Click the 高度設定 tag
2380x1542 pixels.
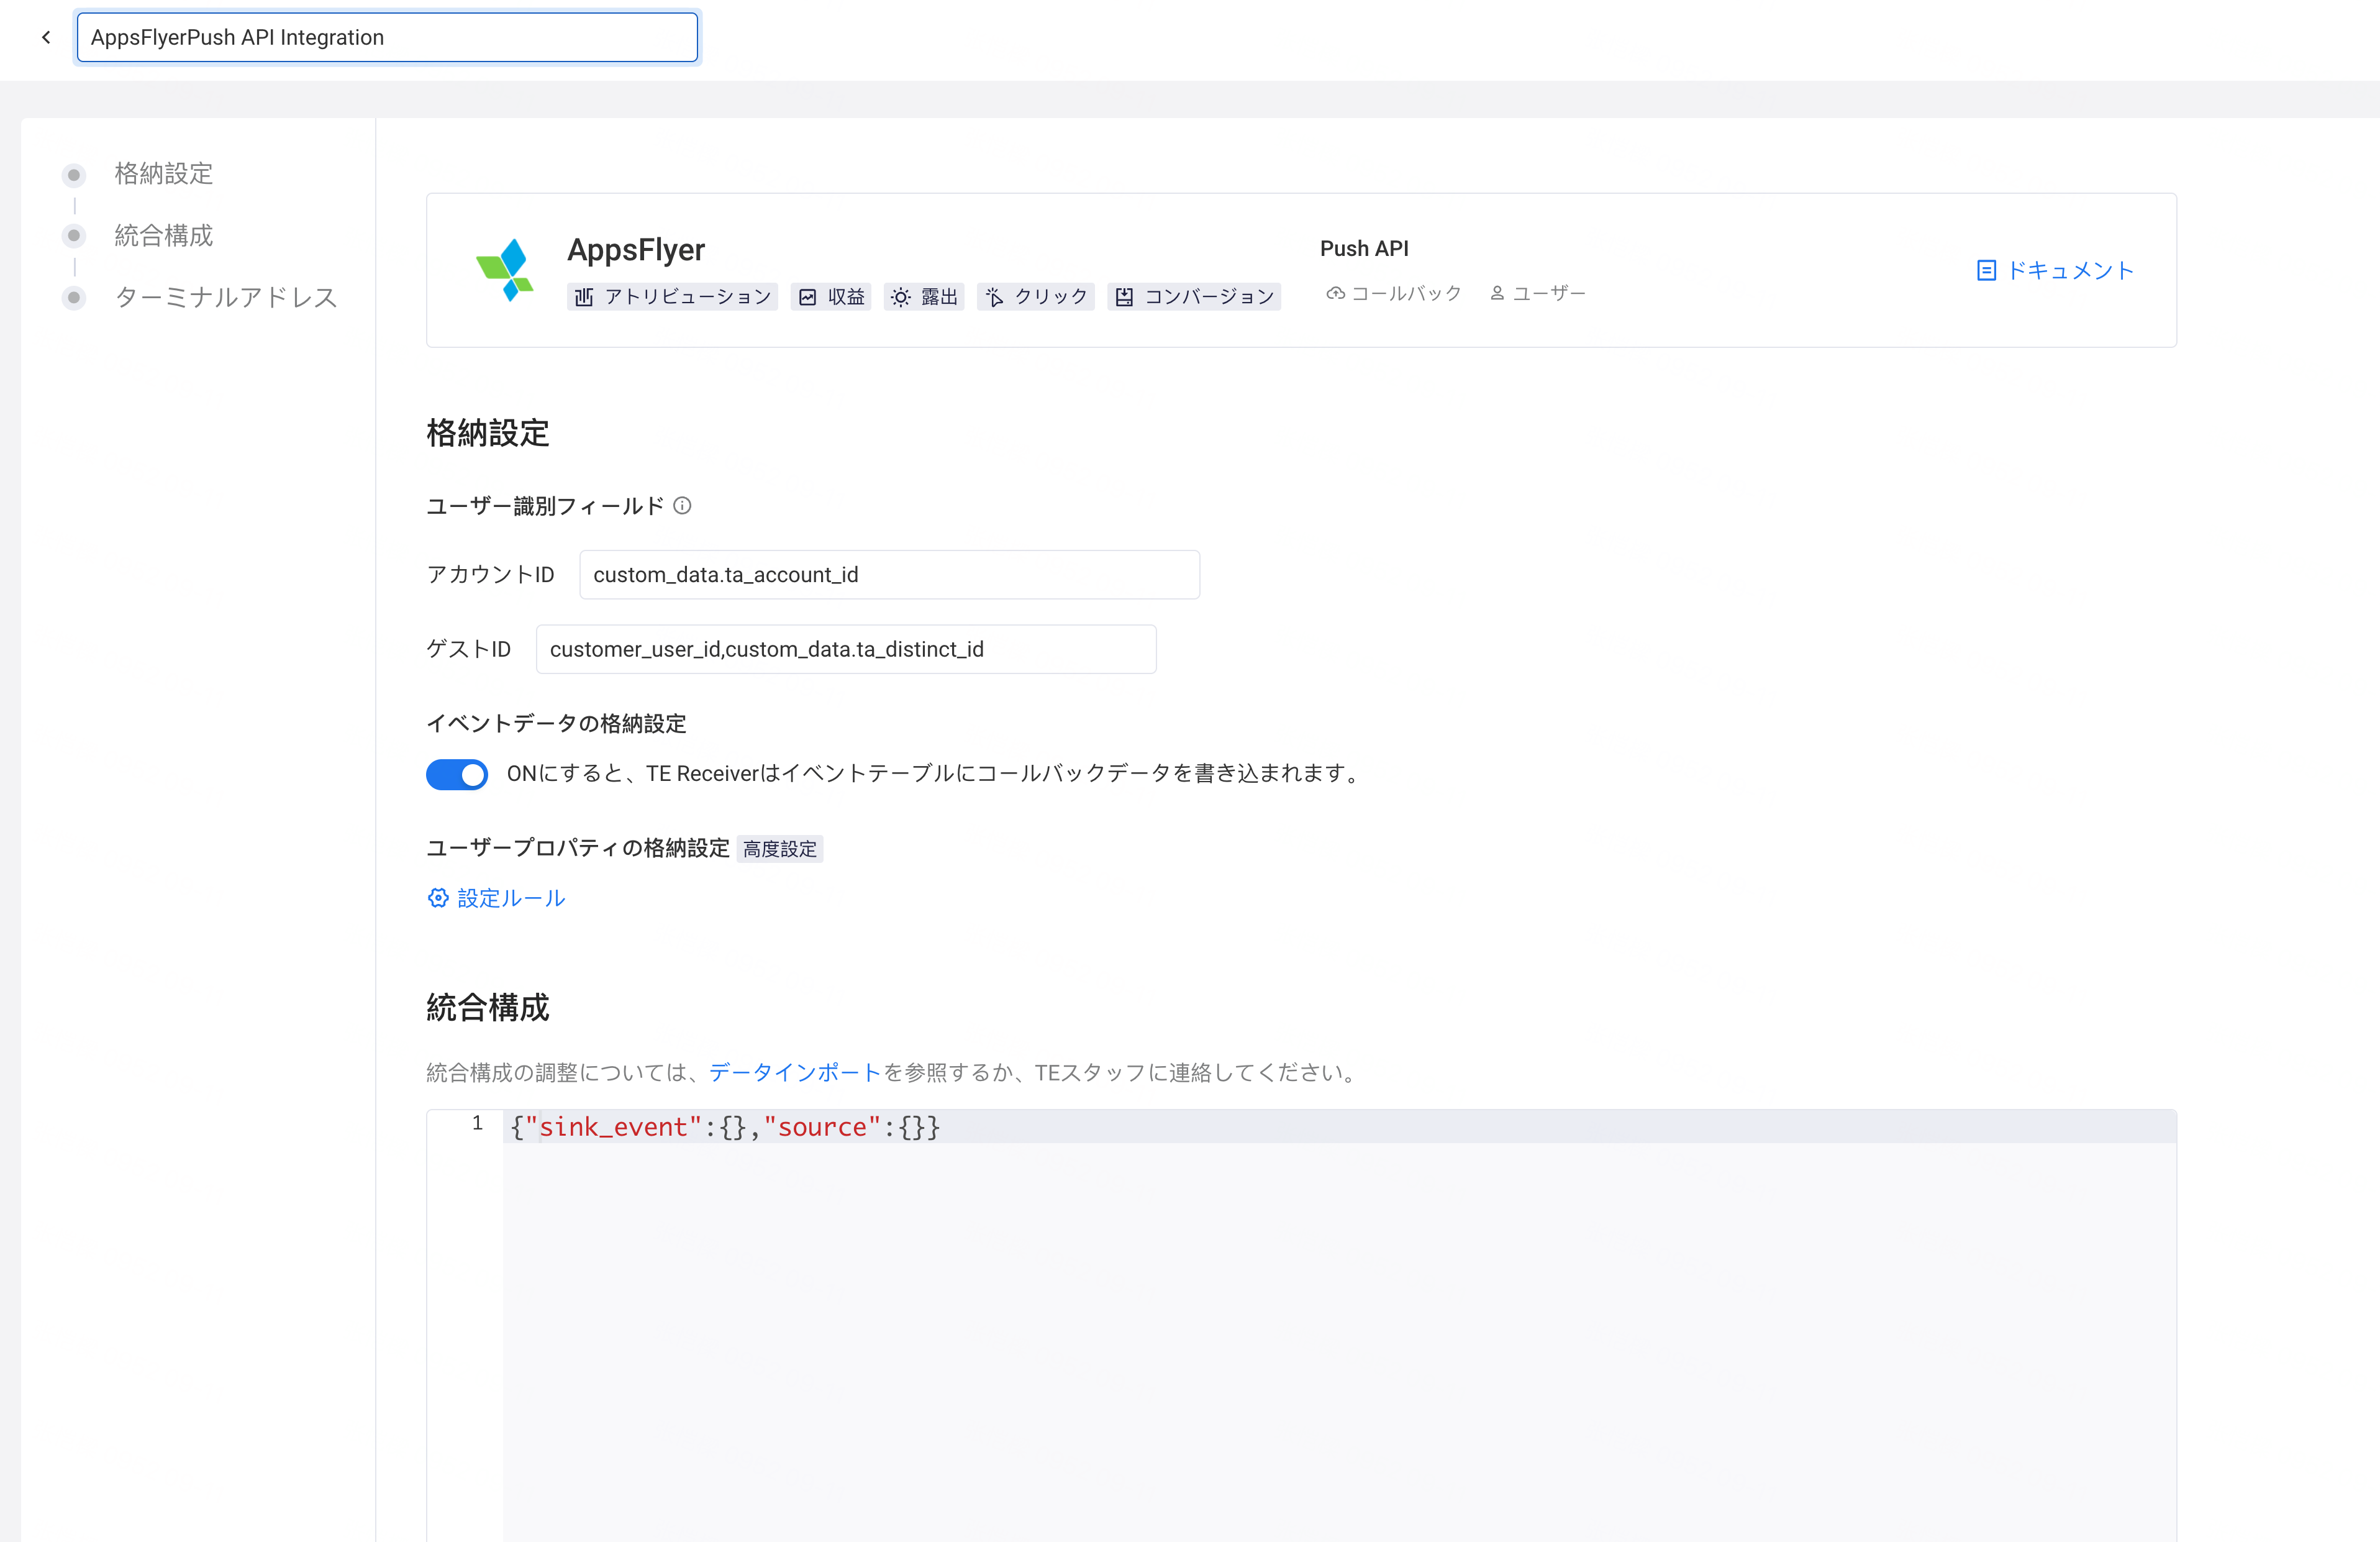point(780,849)
